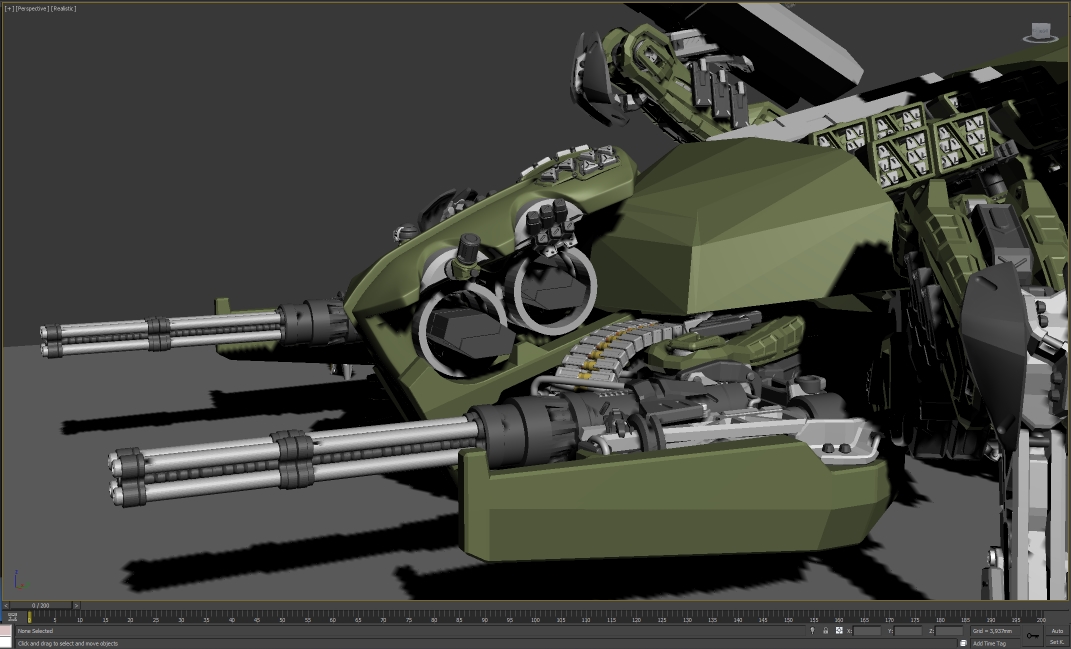This screenshot has width=1071, height=649.
Task: Click the ViewCube in the viewport corner
Action: (x=1041, y=33)
